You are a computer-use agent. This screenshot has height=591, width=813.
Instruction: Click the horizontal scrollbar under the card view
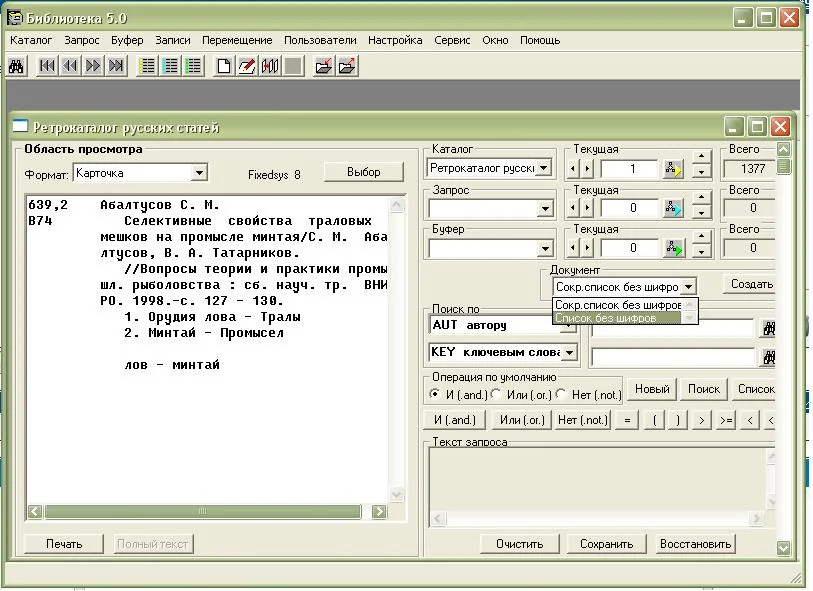coord(202,511)
